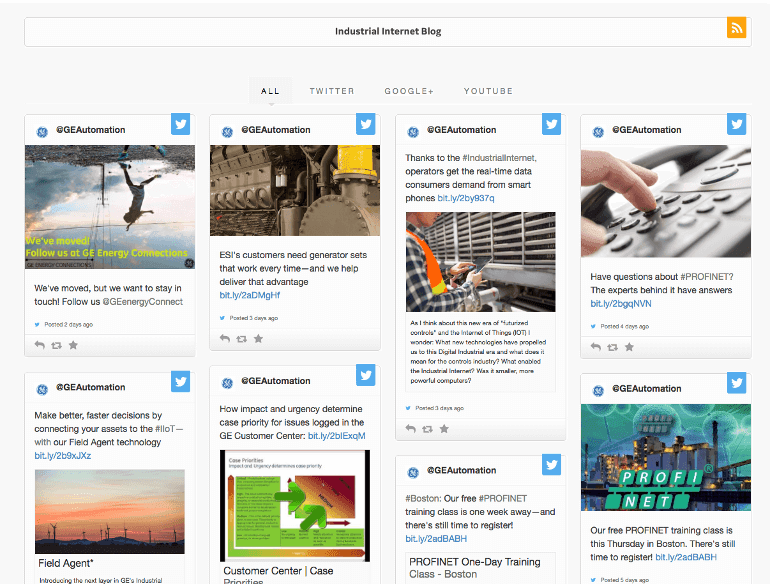This screenshot has height=584, width=770.
Task: Open the generator engine photo
Action: (295, 190)
